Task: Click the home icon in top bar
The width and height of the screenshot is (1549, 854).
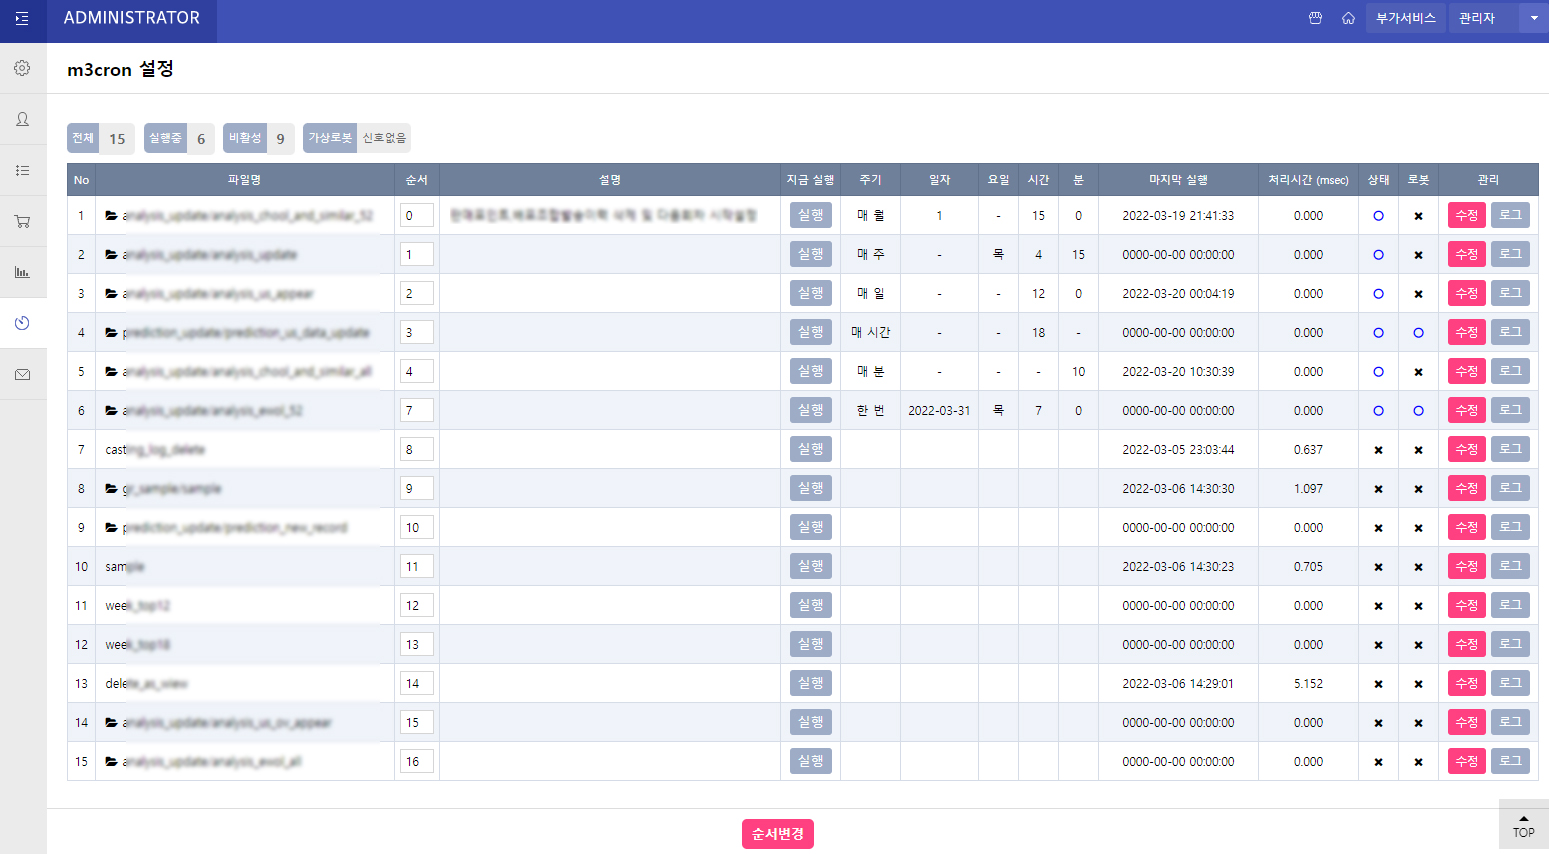Action: tap(1348, 18)
